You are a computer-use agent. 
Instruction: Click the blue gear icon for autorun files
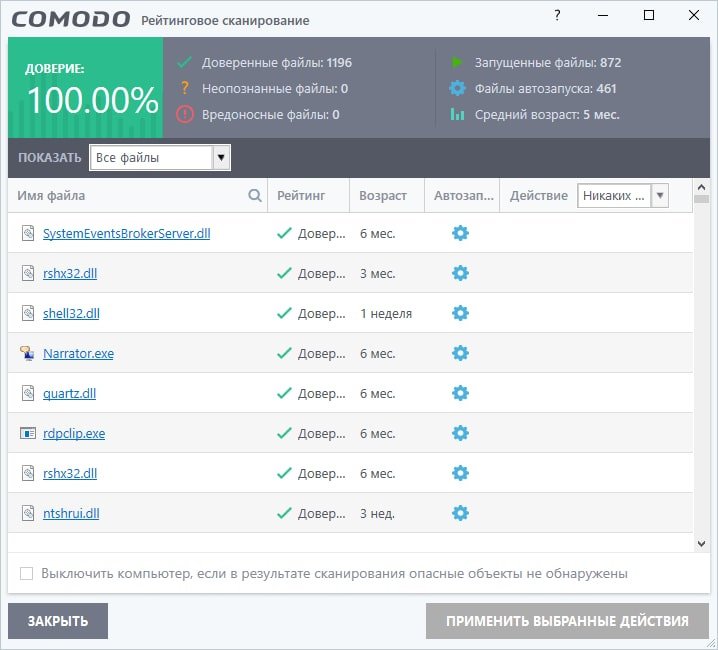(457, 88)
